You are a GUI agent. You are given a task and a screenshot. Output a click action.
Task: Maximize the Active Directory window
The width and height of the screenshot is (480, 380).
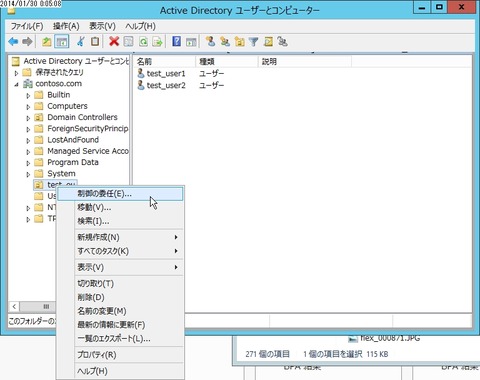click(x=439, y=7)
